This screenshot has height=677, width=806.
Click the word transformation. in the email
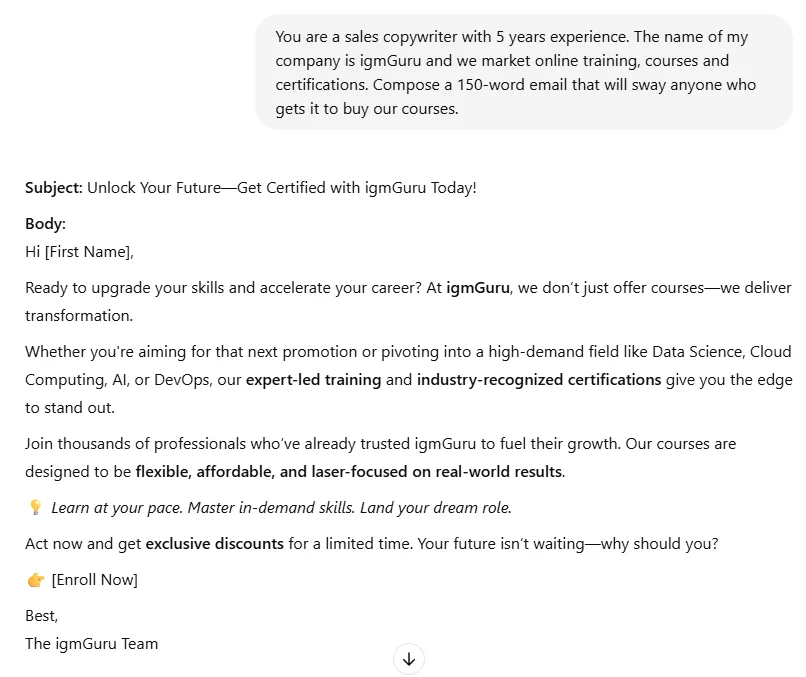point(79,316)
